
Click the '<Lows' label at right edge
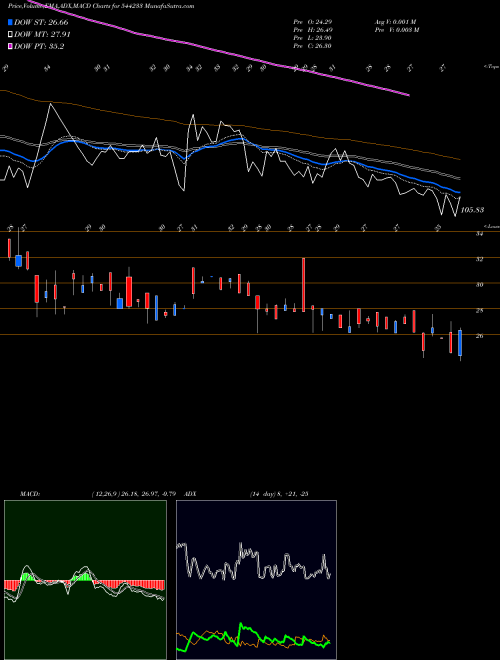coord(492,226)
